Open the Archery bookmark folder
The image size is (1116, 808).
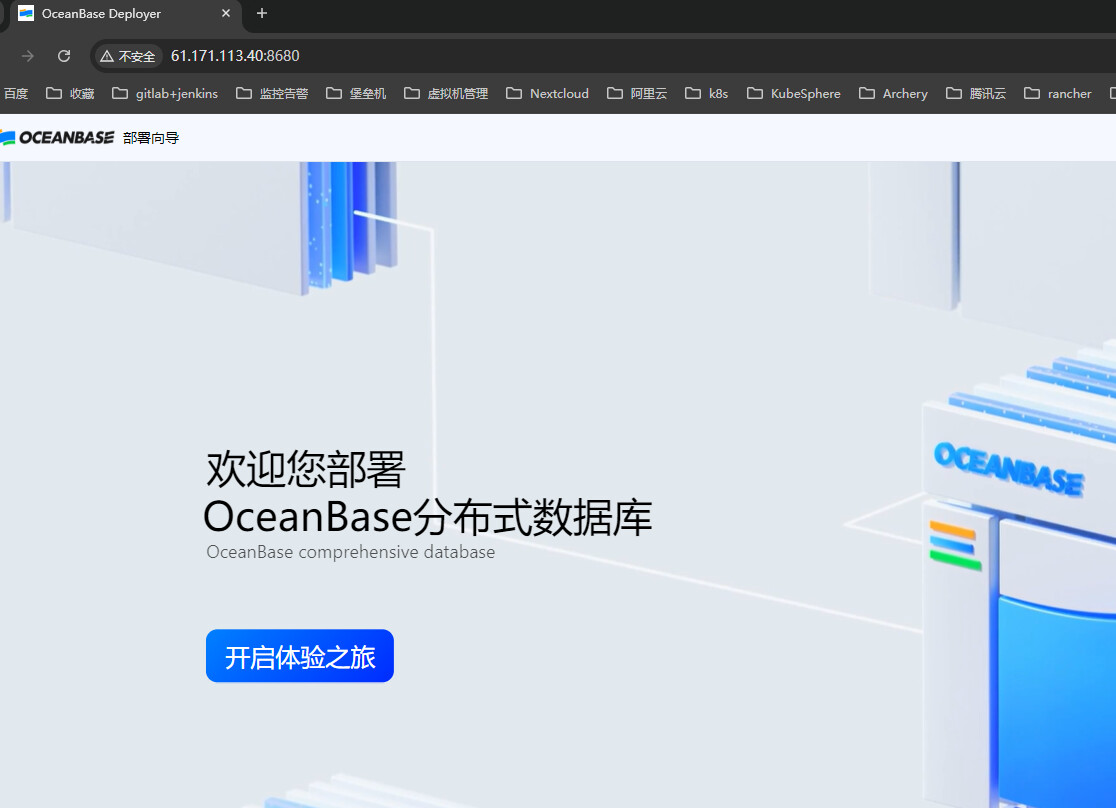(893, 93)
